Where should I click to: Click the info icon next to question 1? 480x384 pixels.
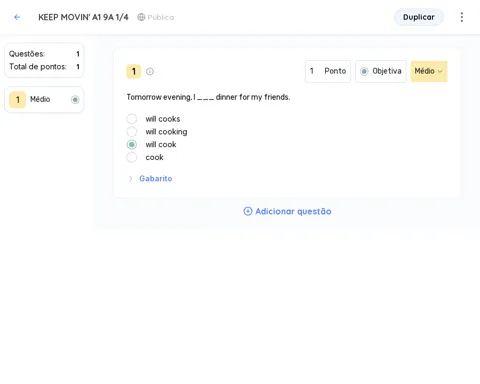(x=150, y=71)
